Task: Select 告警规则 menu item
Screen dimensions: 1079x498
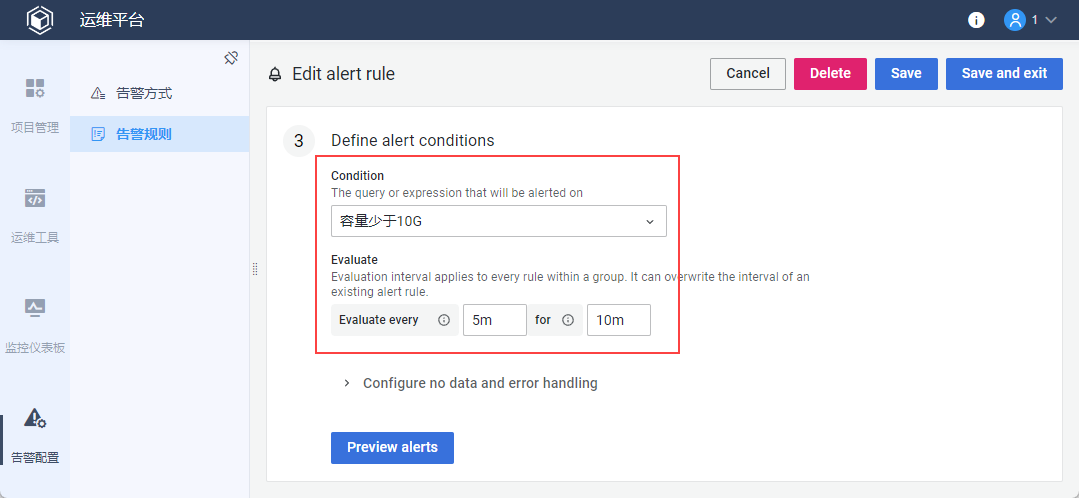Action: (x=144, y=133)
